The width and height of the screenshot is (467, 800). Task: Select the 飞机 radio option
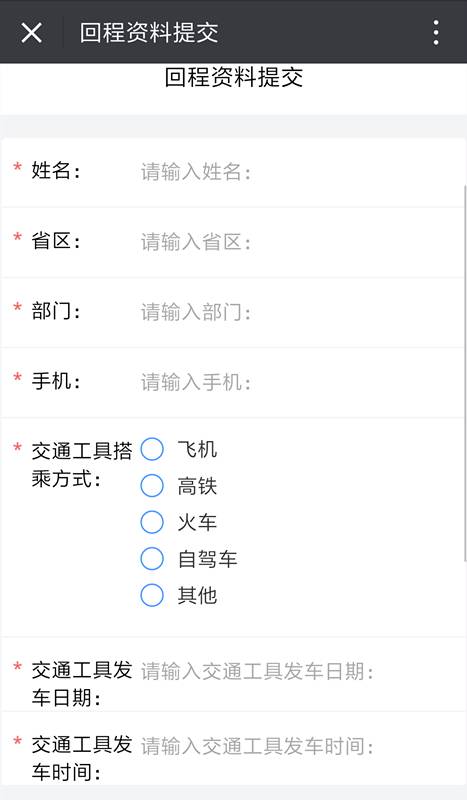tap(152, 449)
